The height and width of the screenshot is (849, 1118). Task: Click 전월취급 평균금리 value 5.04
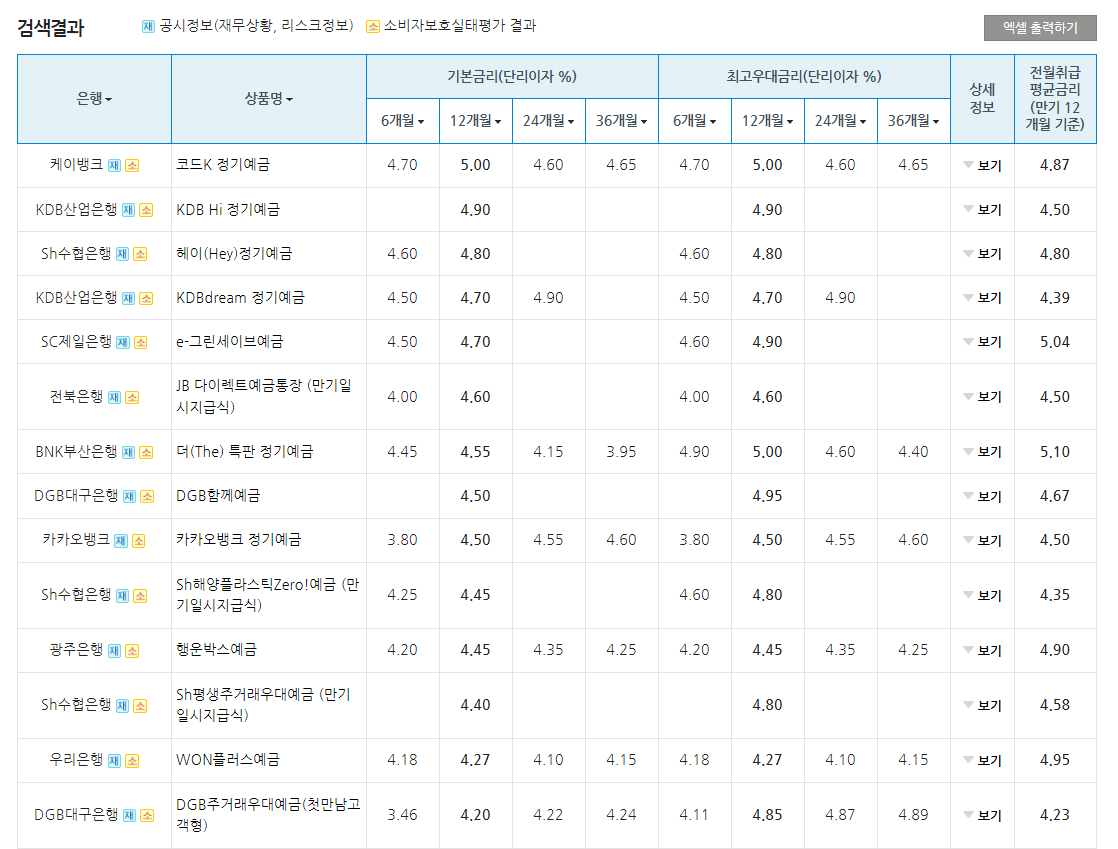[1055, 342]
